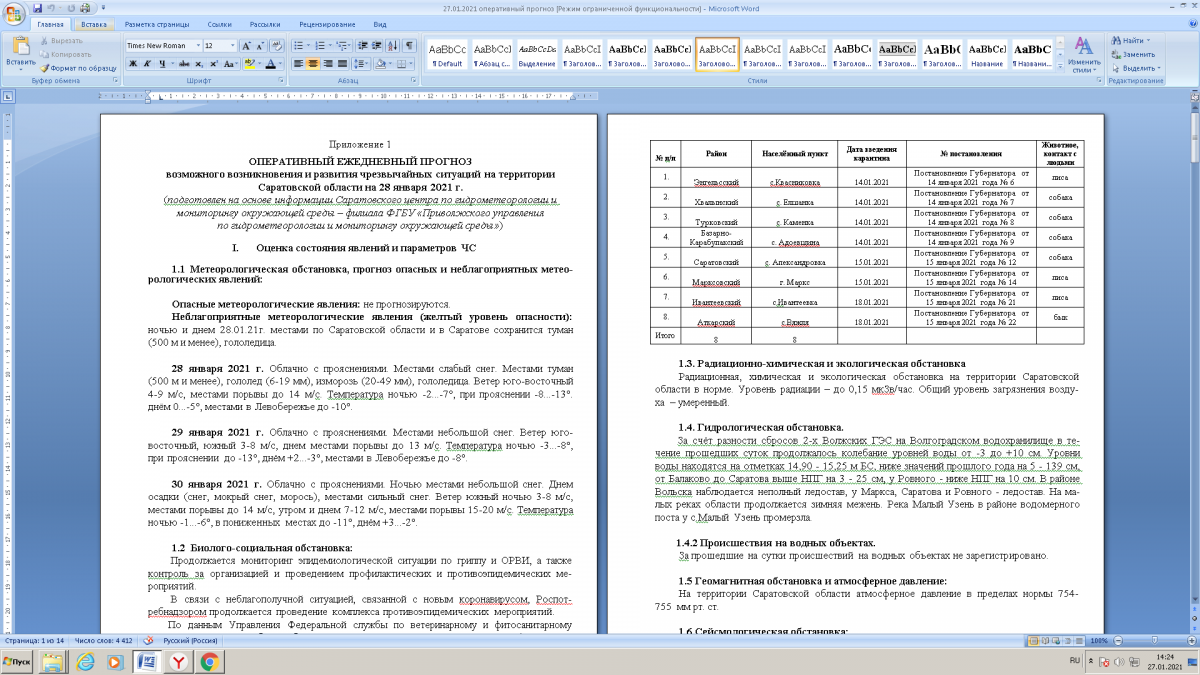Click the tab stop selector at ruler corner

point(8,97)
